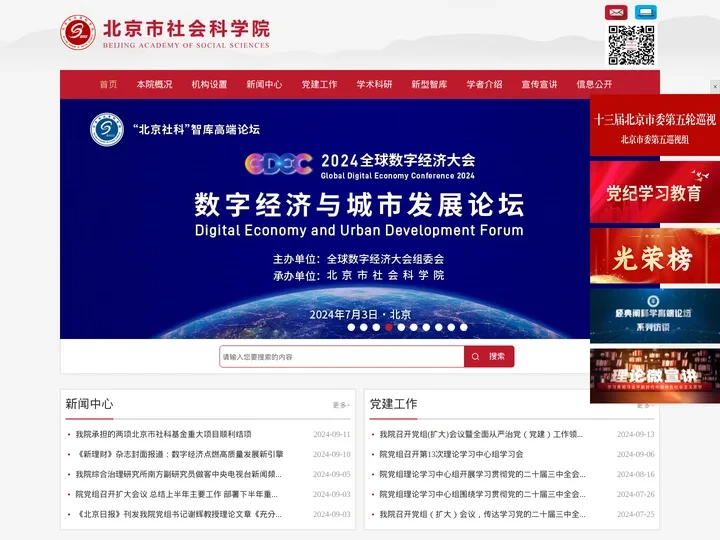The height and width of the screenshot is (540, 720).
Task: Open the 党建工作 navigation menu item
Action: [x=320, y=84]
